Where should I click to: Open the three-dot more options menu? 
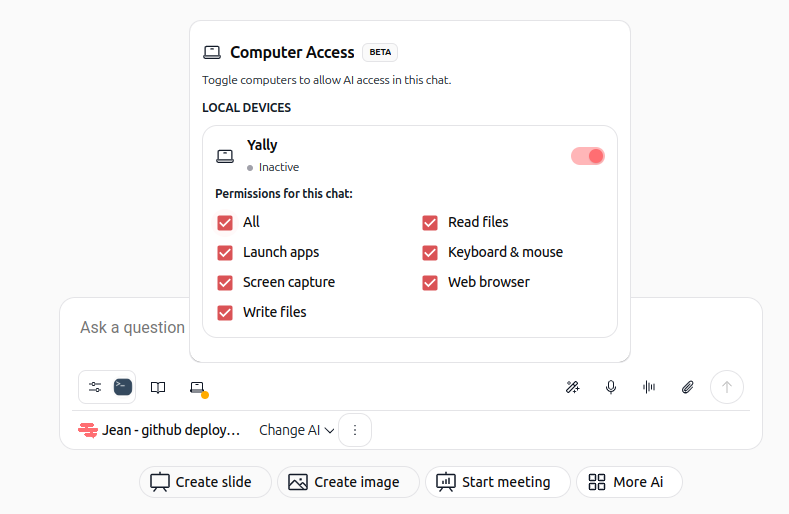355,430
